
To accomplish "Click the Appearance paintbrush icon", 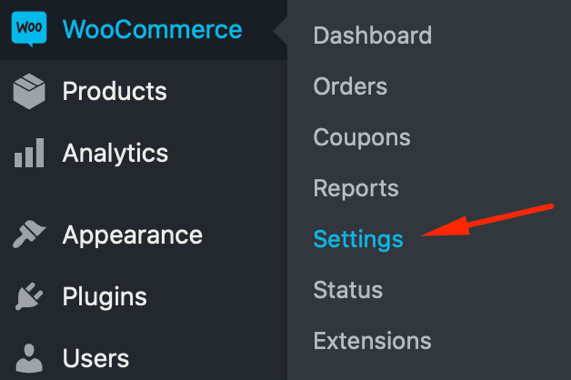I will click(29, 234).
